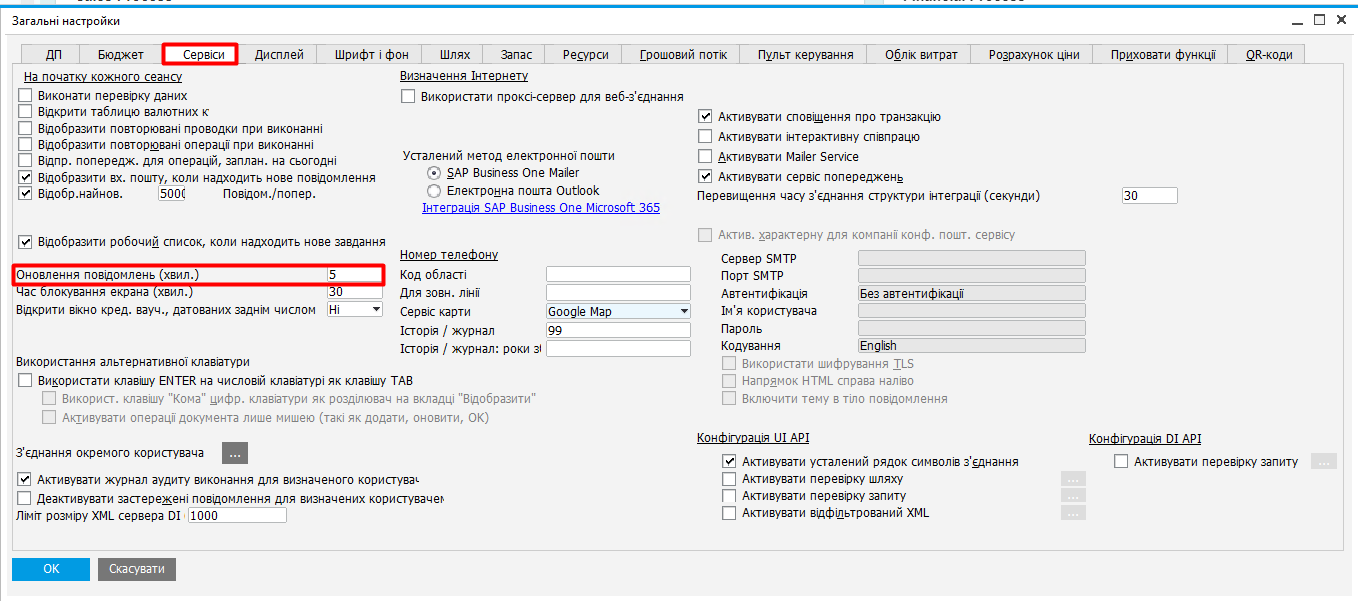Click the ellipsis button next to З'єднання окремого користувача
Viewport: 1358px width, 601px height.
pyautogui.click(x=234, y=453)
